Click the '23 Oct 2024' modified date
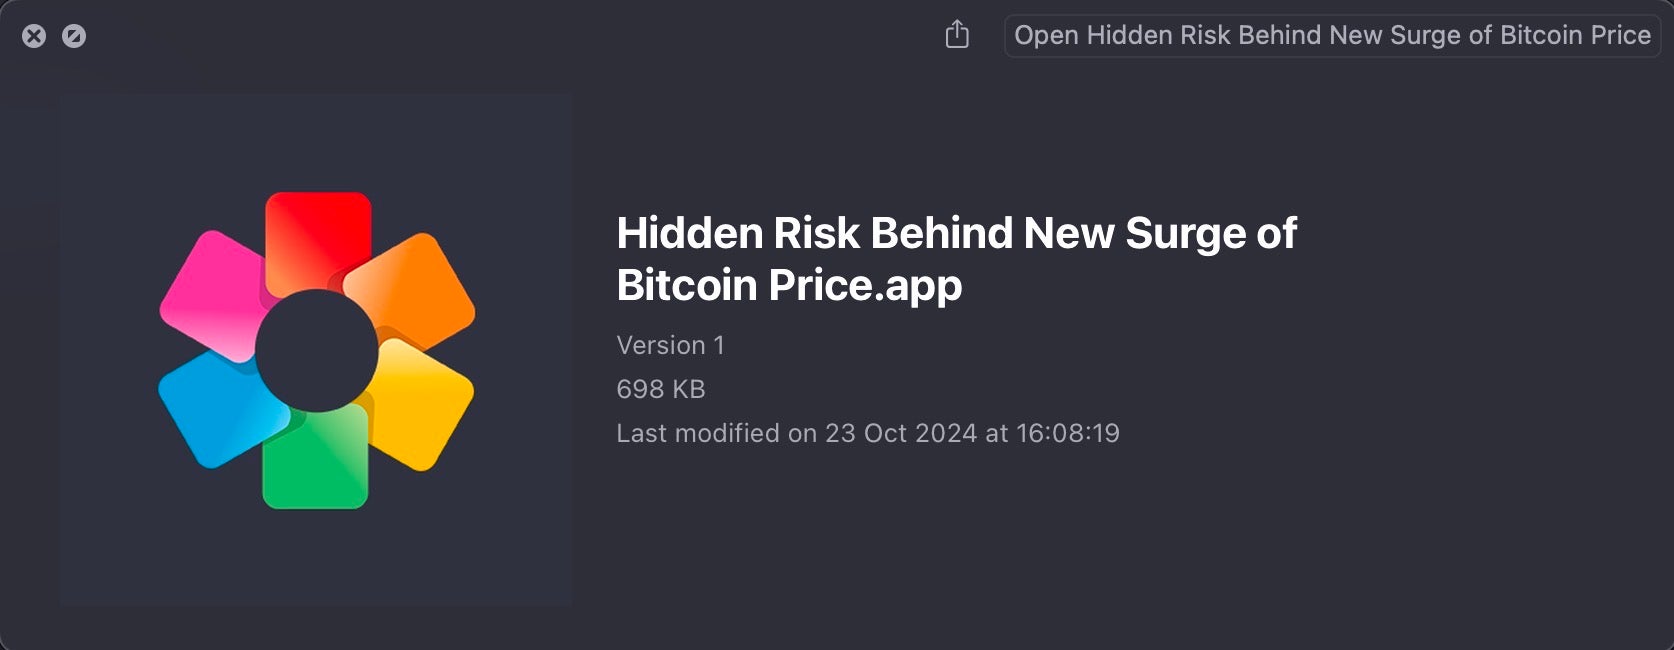 [x=900, y=433]
